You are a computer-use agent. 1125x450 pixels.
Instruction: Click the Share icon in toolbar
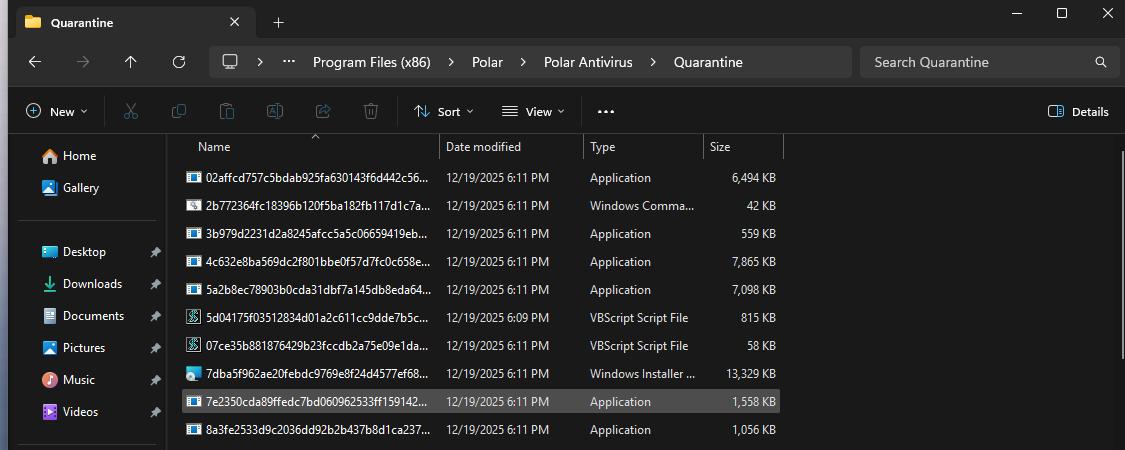(x=323, y=111)
